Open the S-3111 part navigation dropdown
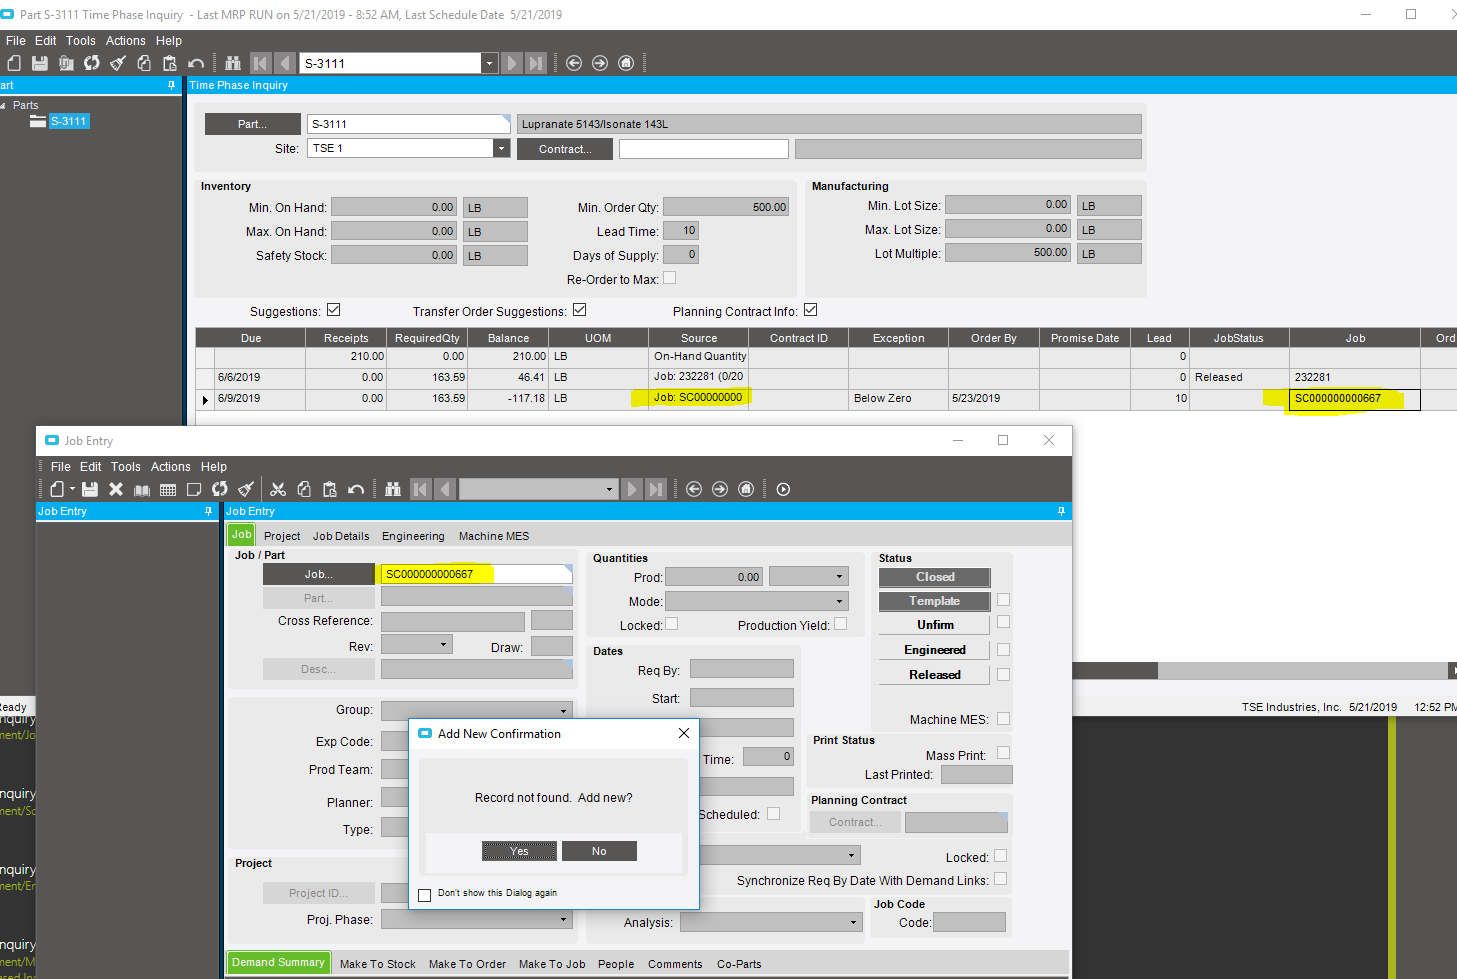This screenshot has width=1457, height=979. pos(489,63)
